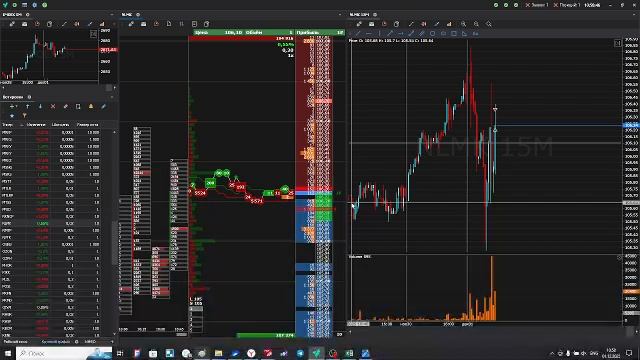Click the blue current-price label on 15M price axis

631,126
